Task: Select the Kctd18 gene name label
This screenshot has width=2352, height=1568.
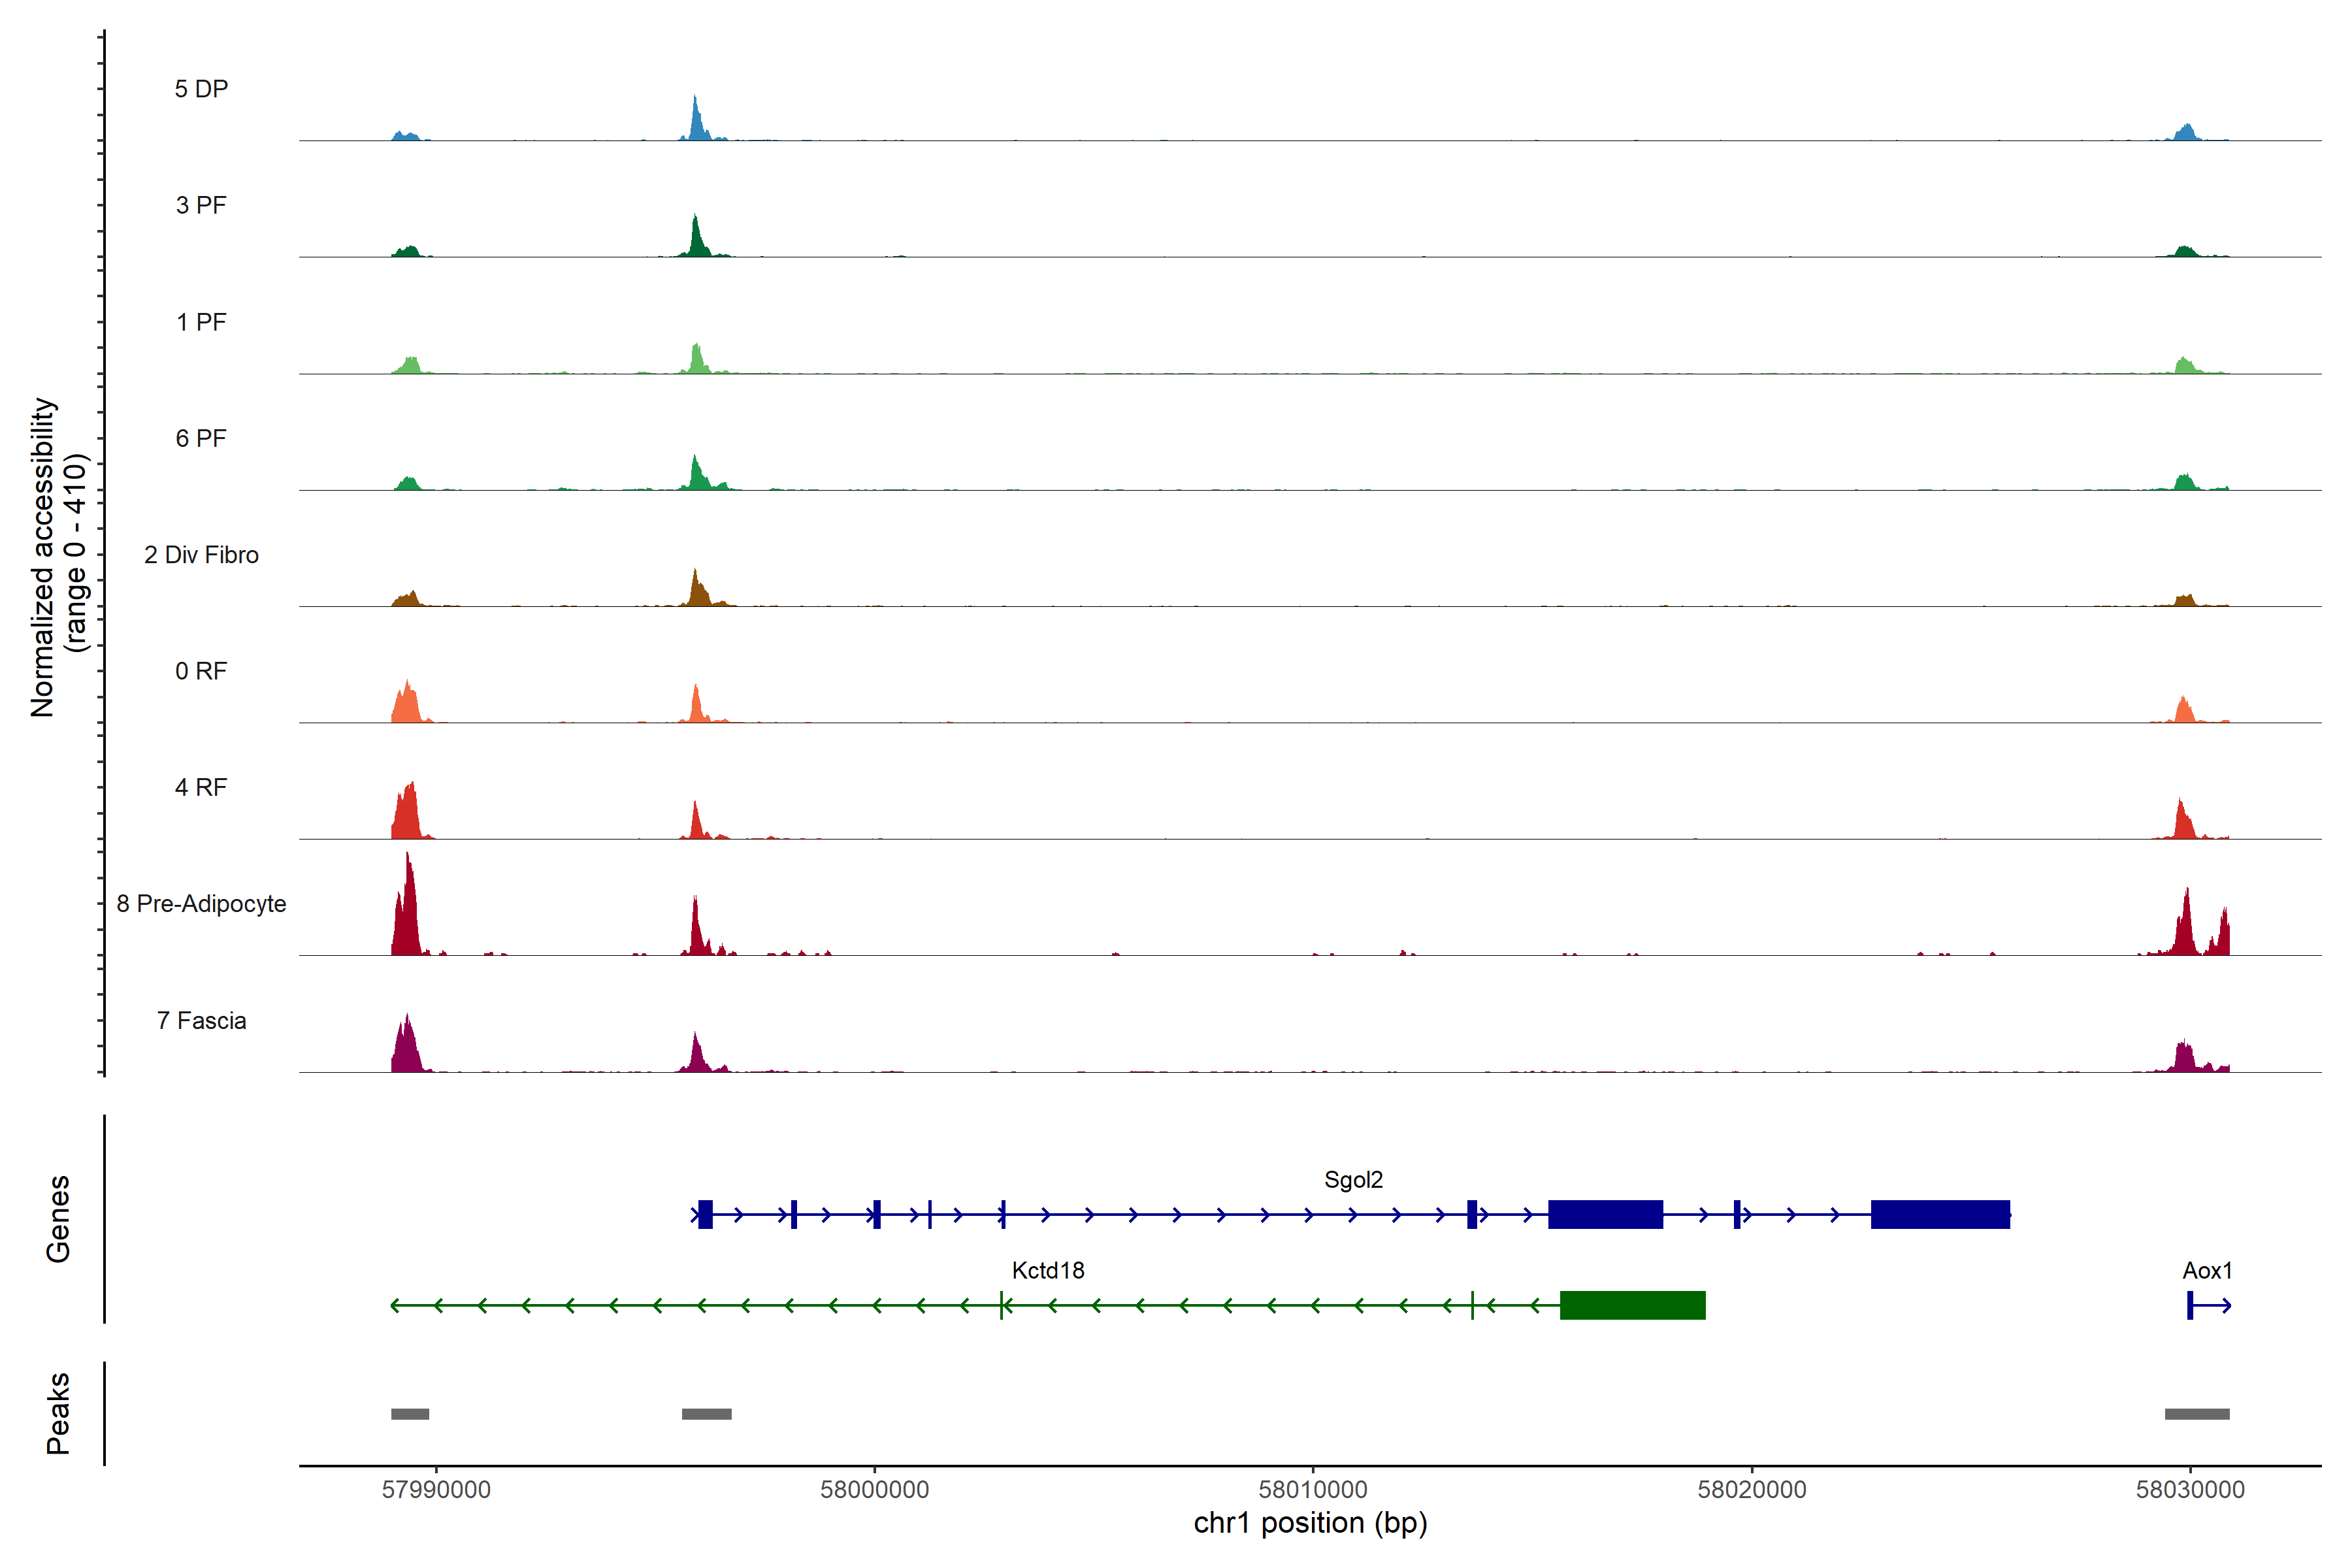Action: pyautogui.click(x=1048, y=1270)
